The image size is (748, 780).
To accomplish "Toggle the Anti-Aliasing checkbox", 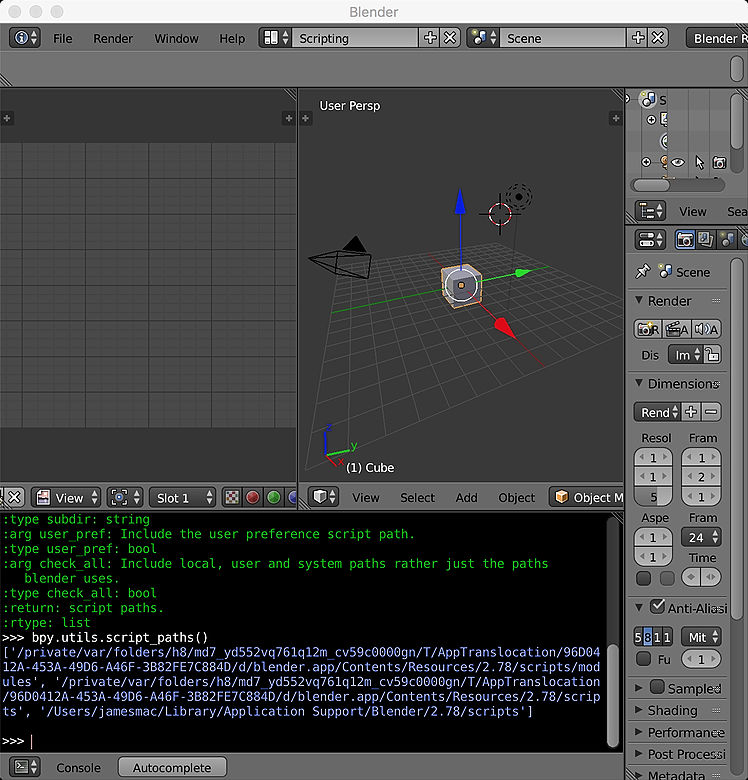I will coord(657,606).
